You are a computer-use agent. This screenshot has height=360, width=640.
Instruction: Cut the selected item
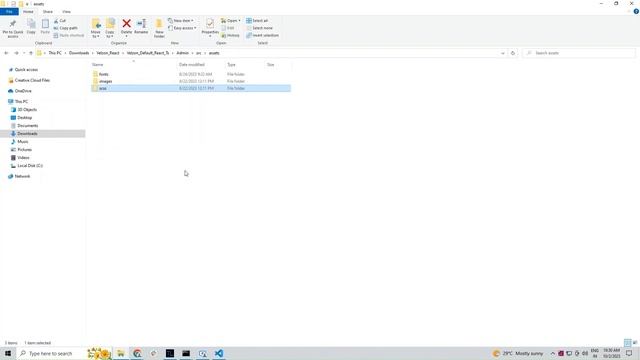(60, 21)
